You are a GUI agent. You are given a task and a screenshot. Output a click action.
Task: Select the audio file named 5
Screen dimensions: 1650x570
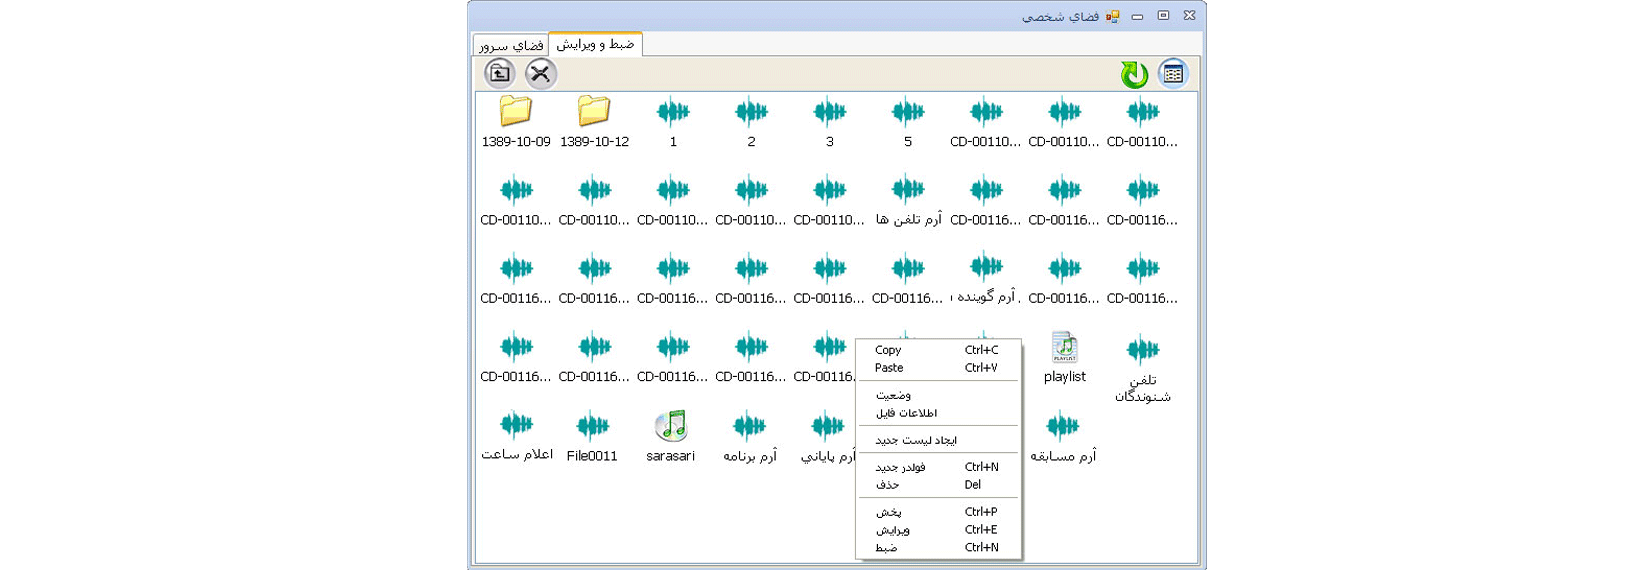pyautogui.click(x=908, y=113)
